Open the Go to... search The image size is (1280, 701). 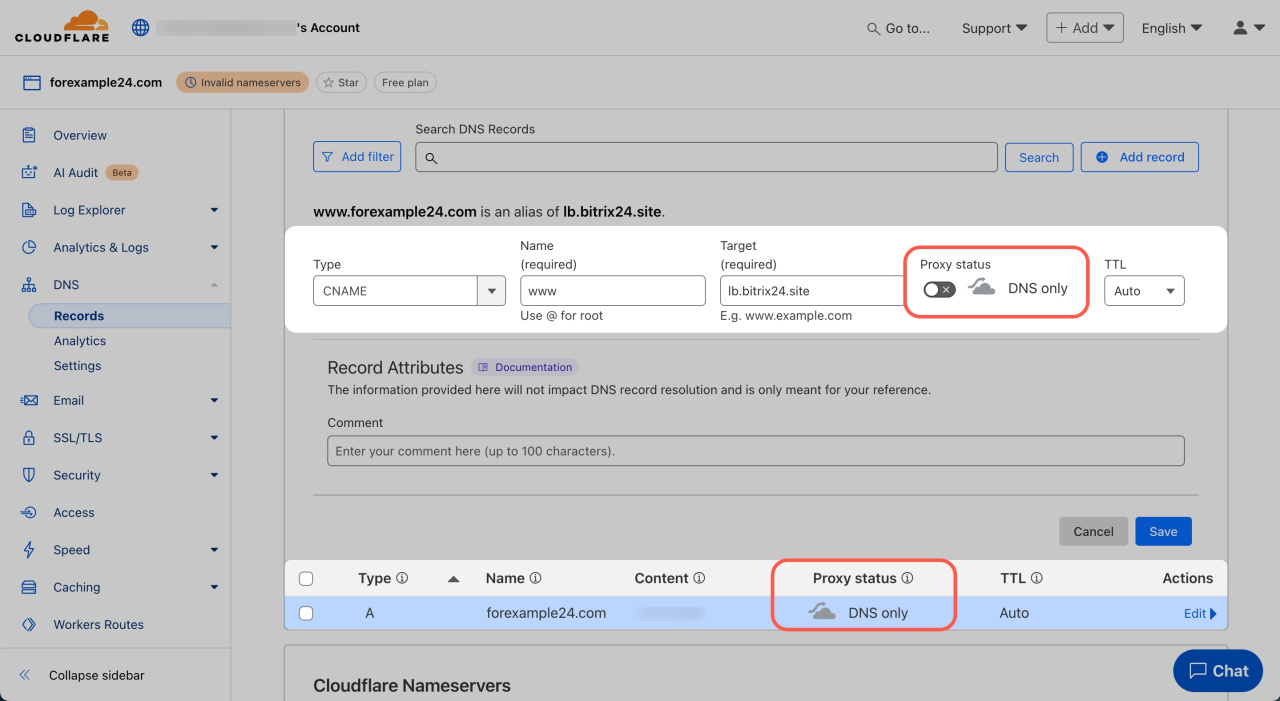coord(898,28)
